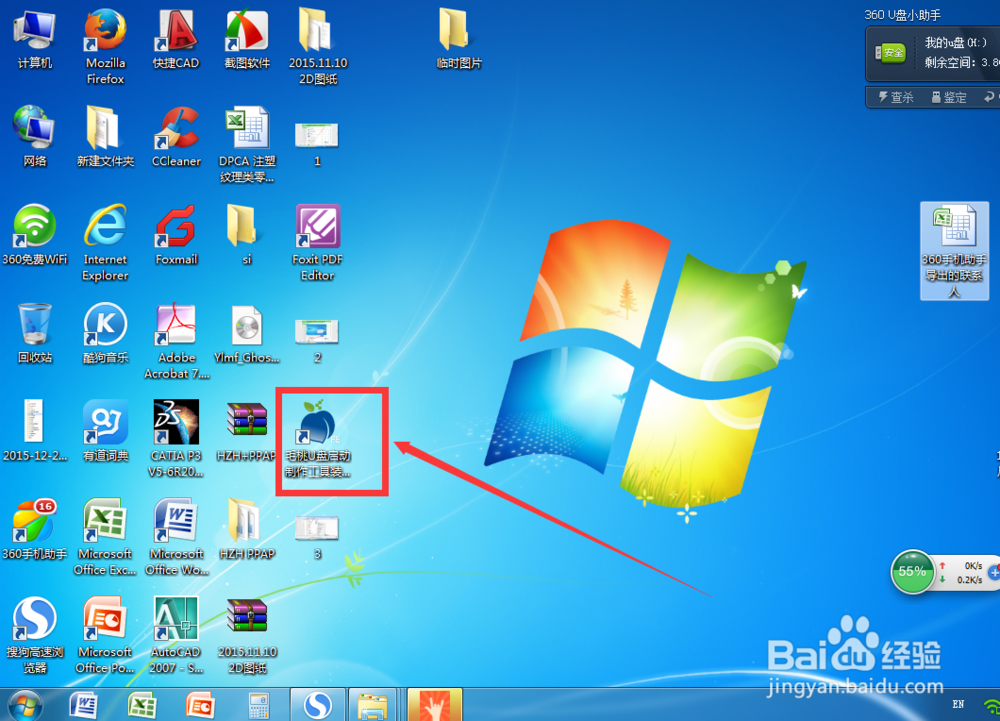Select the 2015.11.10 2D图纸 archive in bottom row
This screenshot has height=721, width=1000.
click(x=247, y=635)
